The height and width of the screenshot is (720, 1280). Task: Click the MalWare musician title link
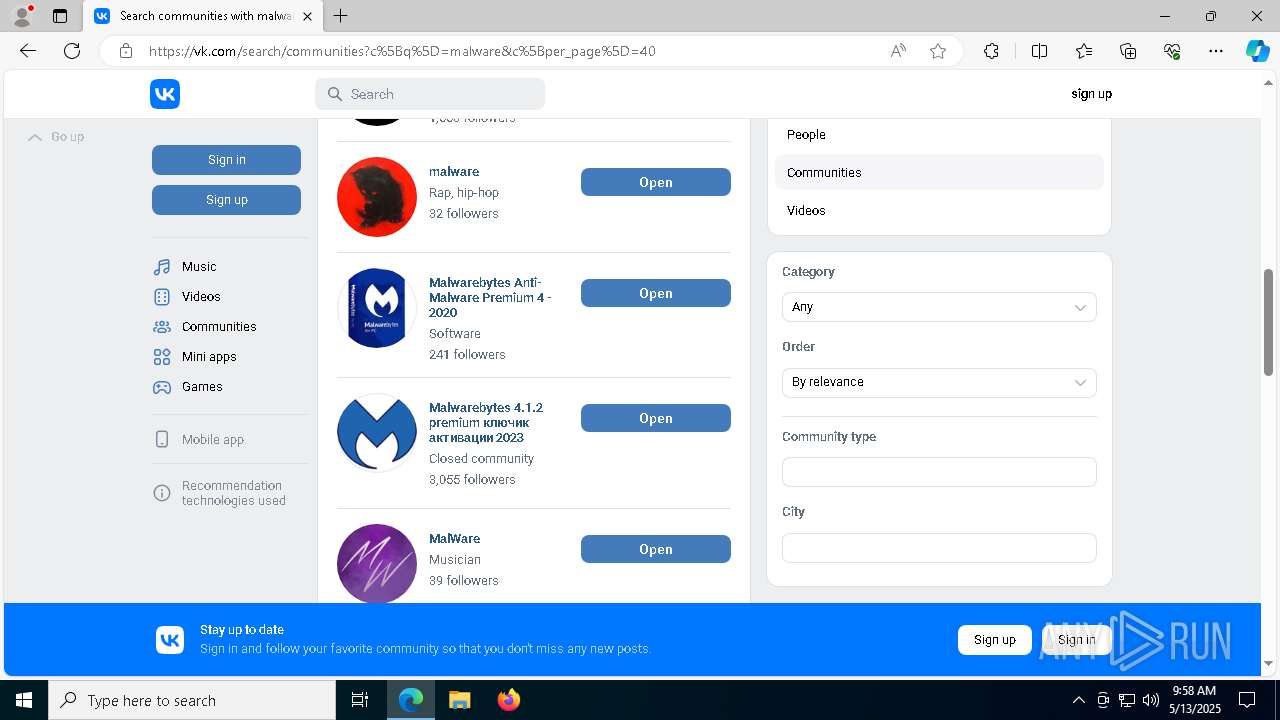click(454, 539)
